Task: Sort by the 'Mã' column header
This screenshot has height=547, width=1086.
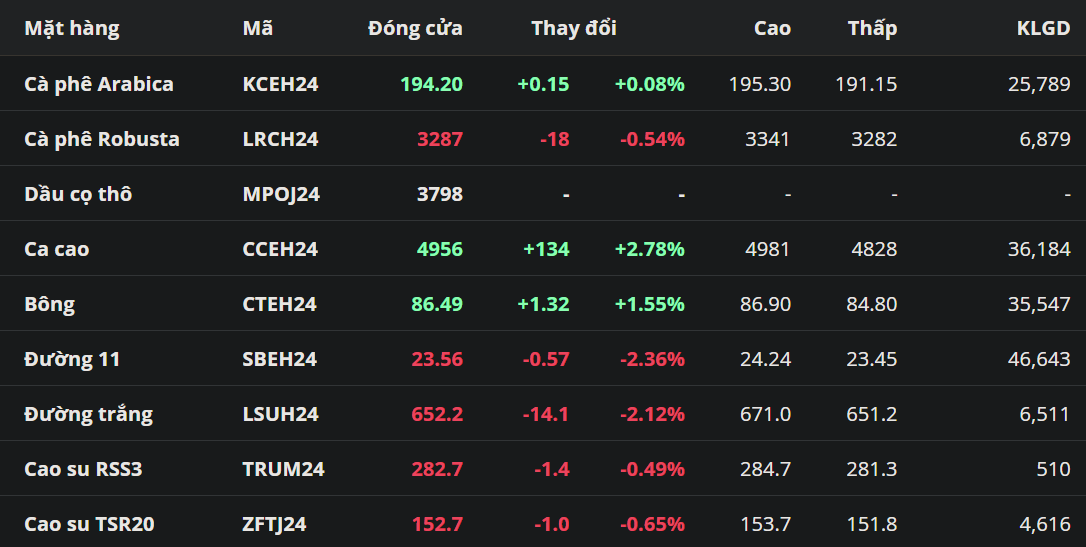Action: pos(257,28)
